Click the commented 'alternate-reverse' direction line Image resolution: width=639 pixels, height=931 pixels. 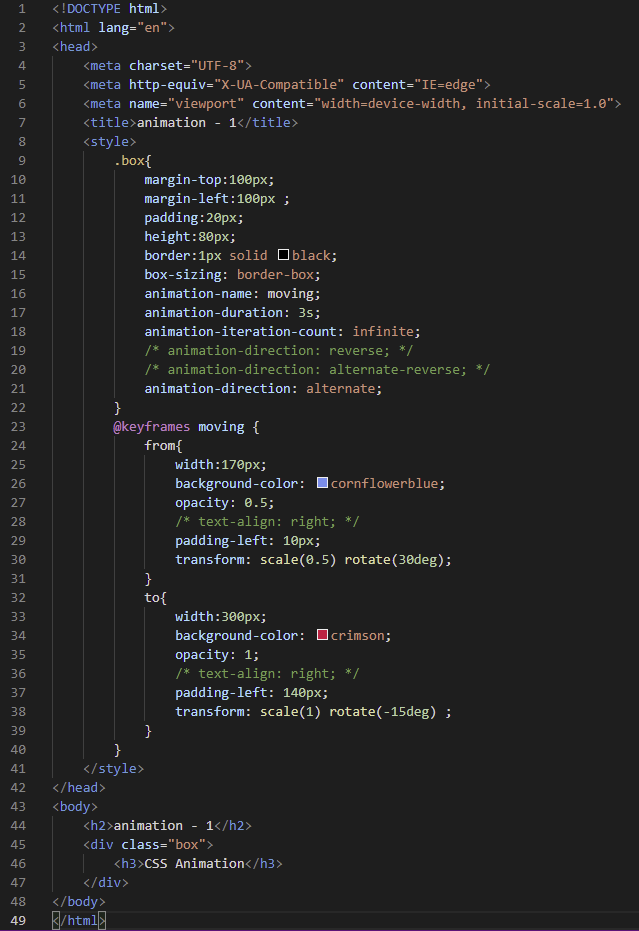point(317,369)
